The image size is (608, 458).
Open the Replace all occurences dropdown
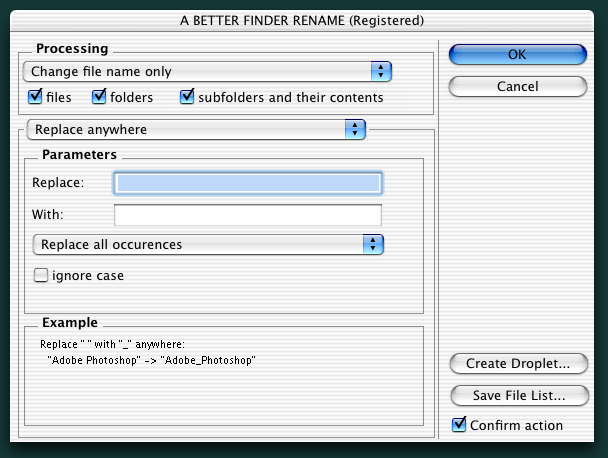(208, 244)
